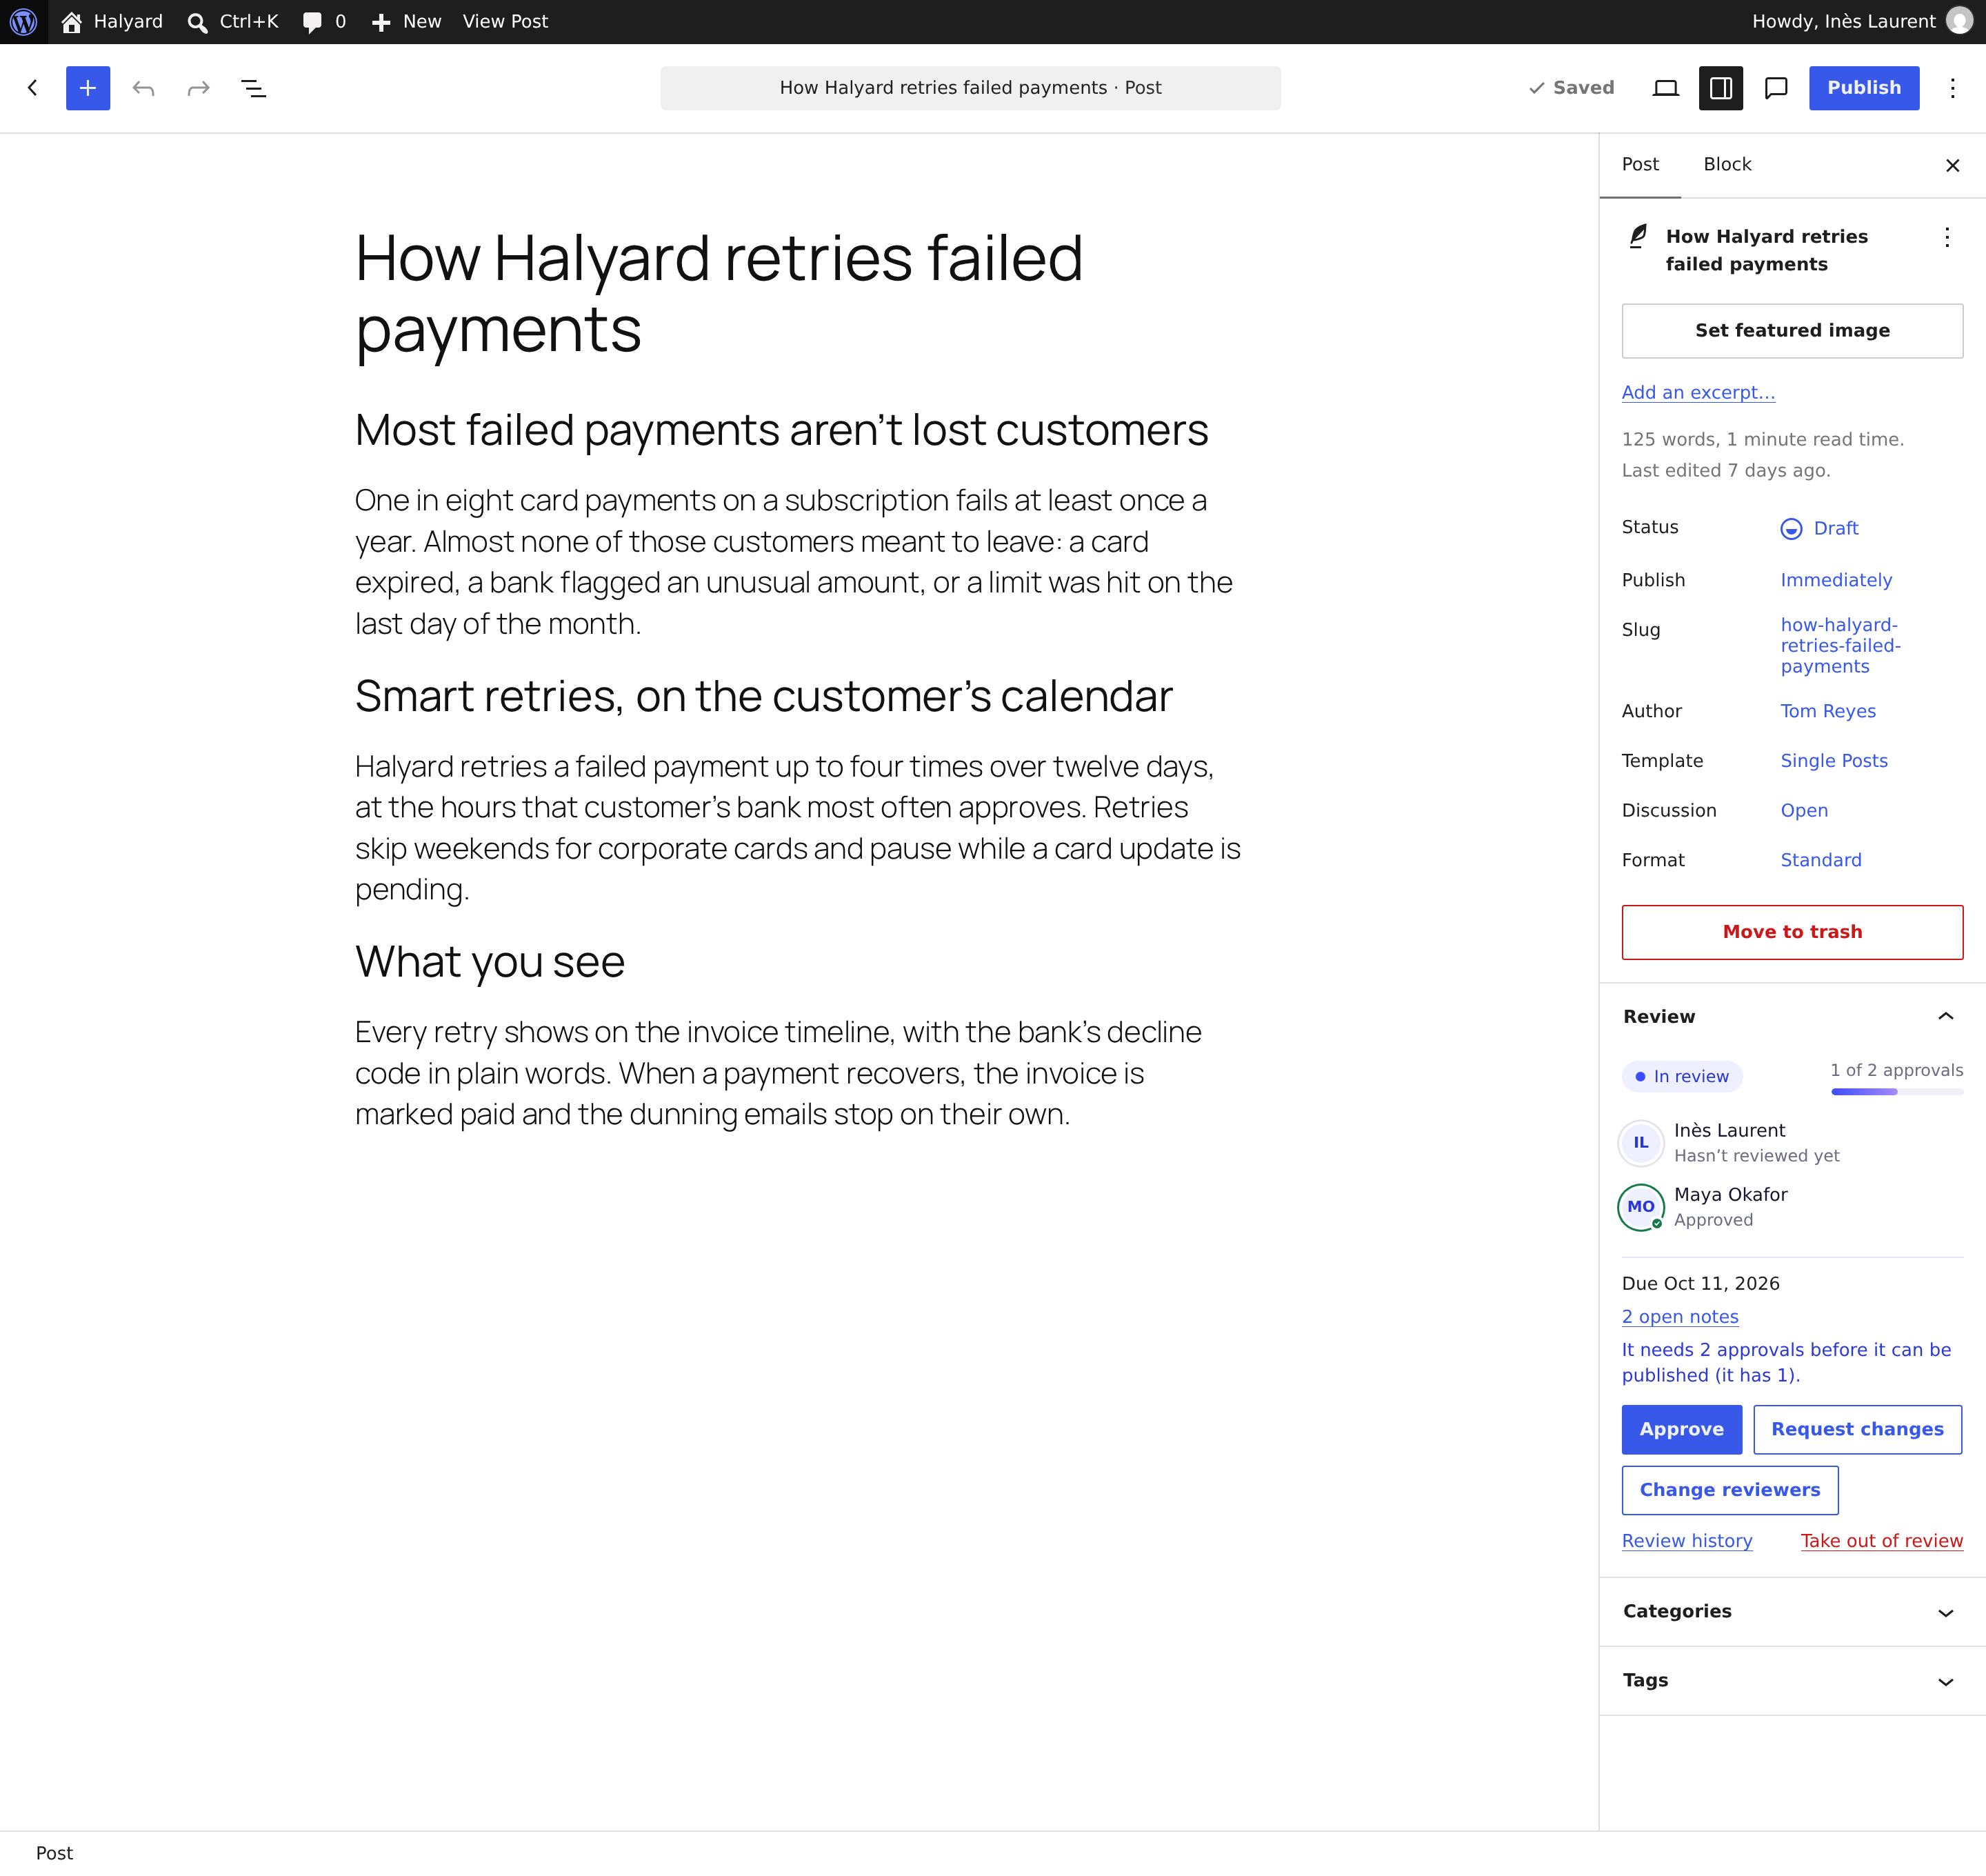Click the 2 open notes link
The width and height of the screenshot is (1986, 1876).
click(x=1680, y=1316)
